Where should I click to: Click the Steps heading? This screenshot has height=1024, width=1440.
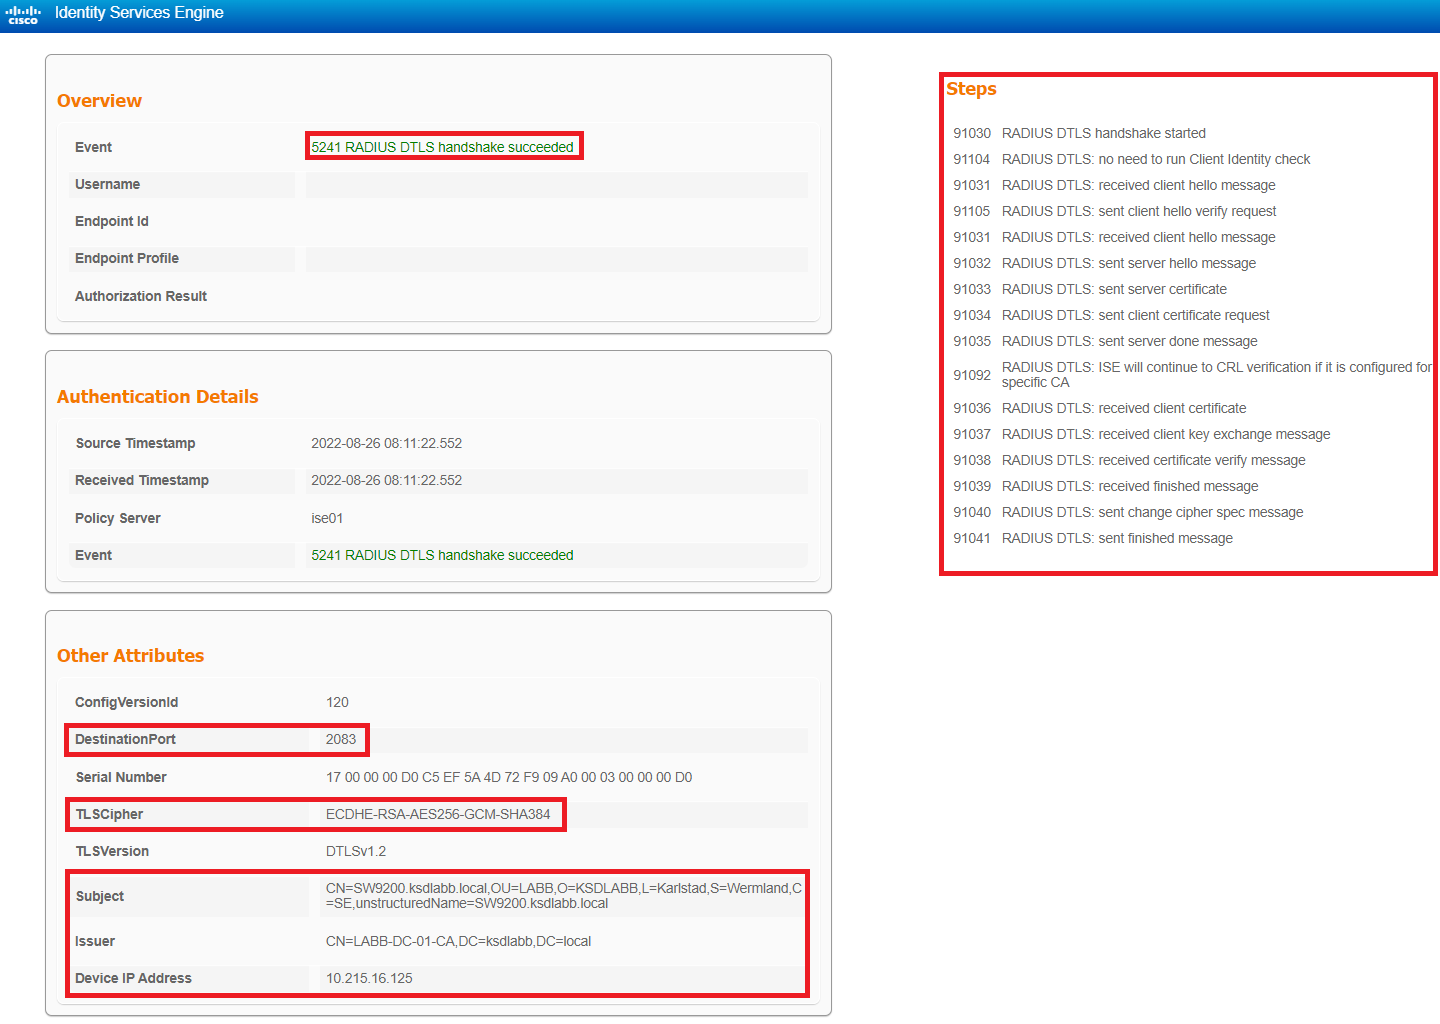tap(971, 89)
